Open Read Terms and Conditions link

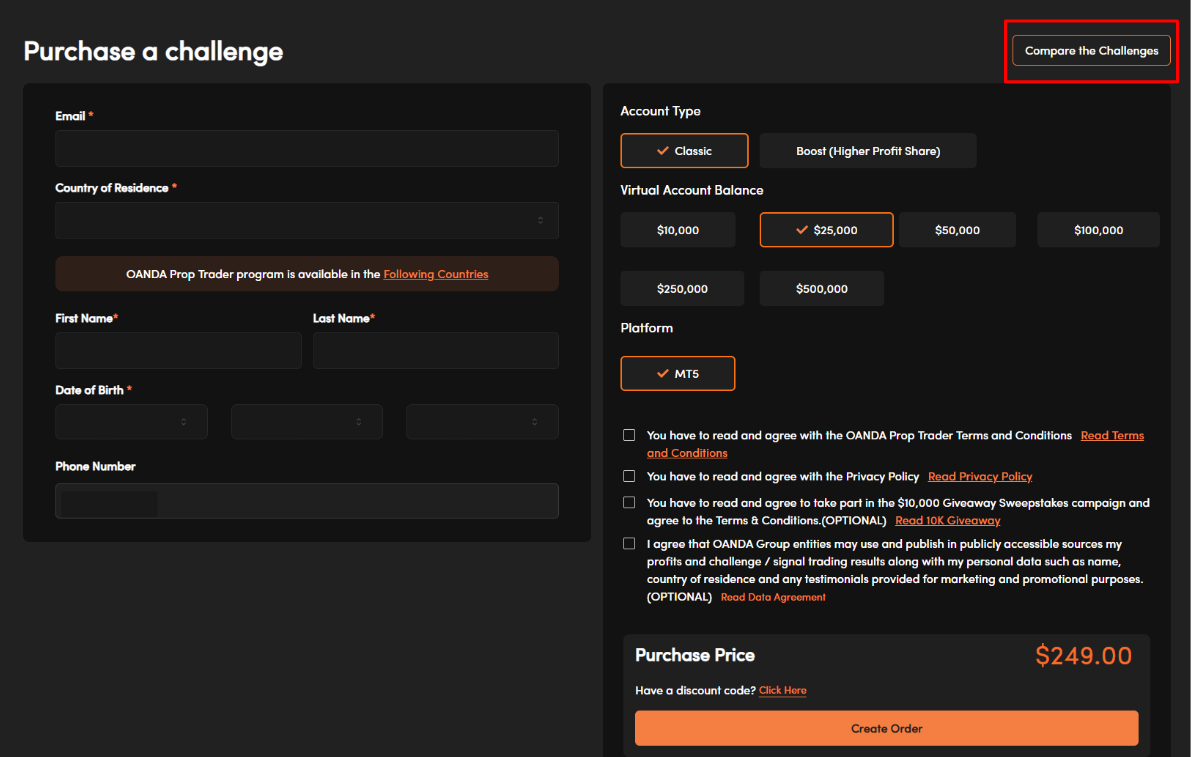pos(1112,435)
